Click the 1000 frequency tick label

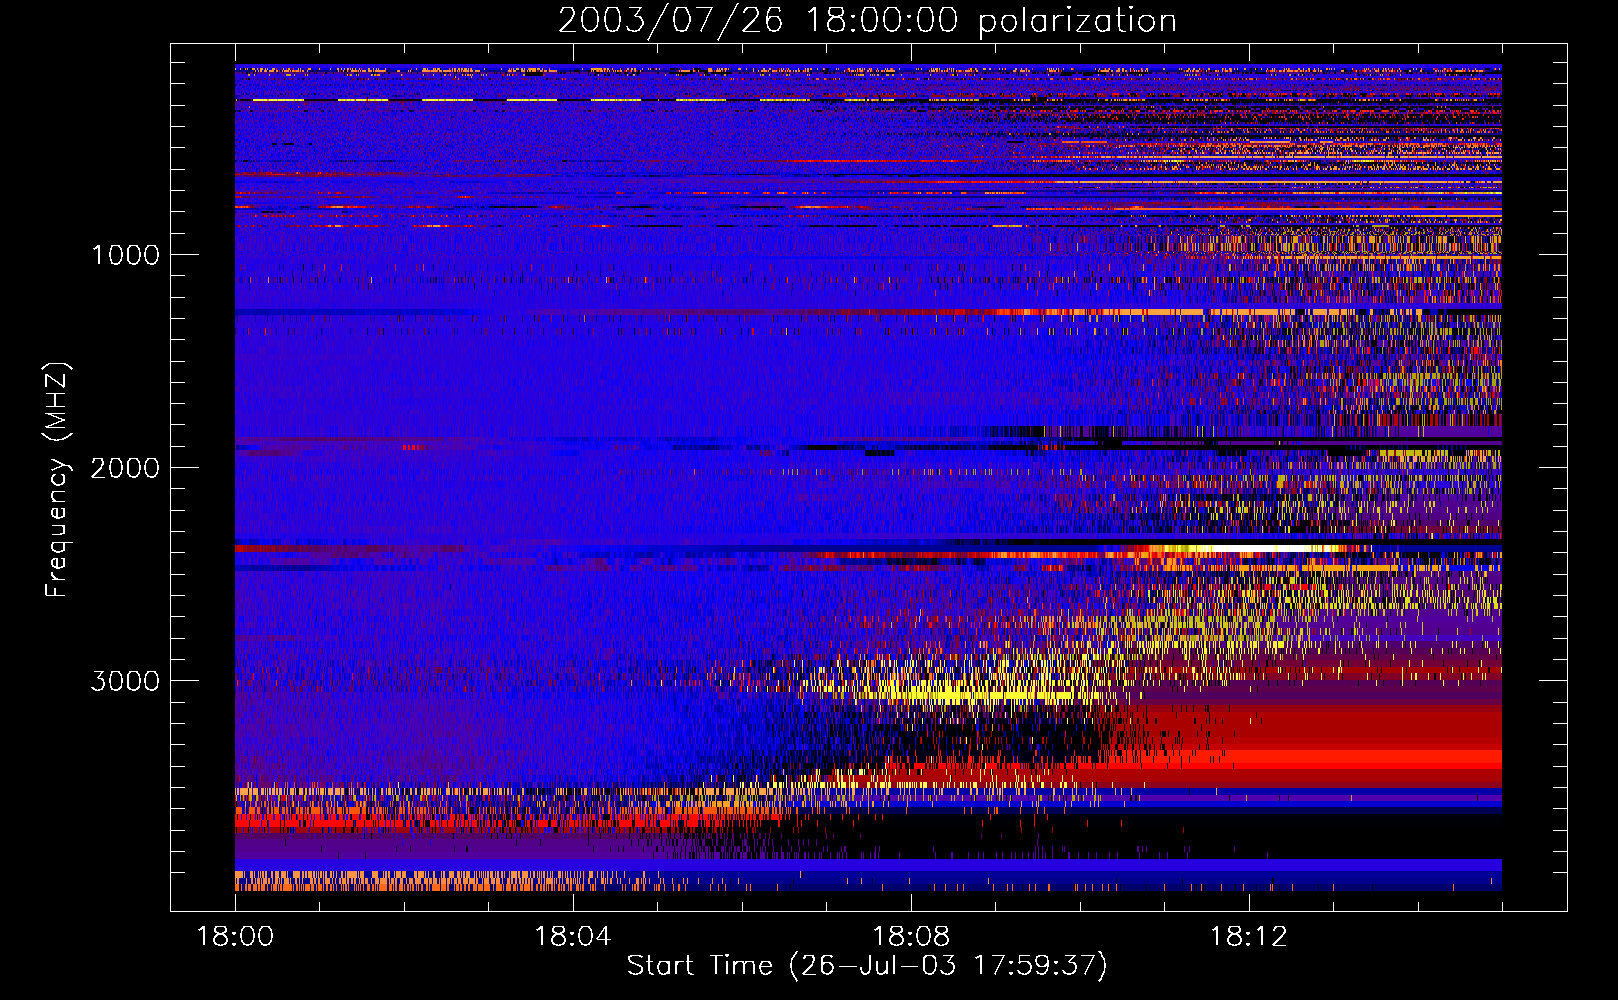point(125,255)
